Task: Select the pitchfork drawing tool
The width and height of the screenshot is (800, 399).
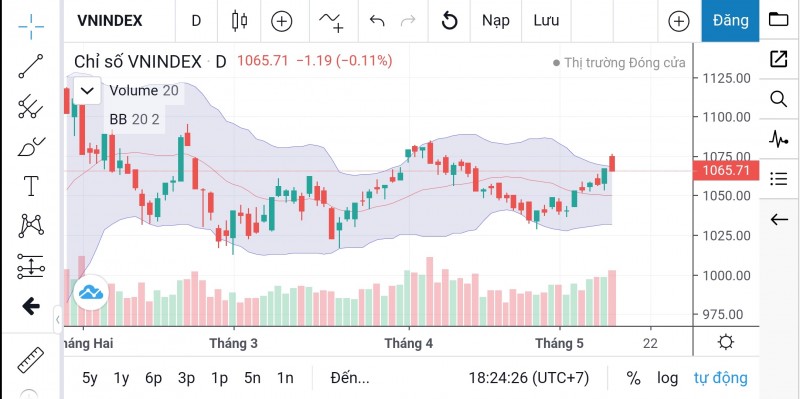Action: tap(31, 106)
